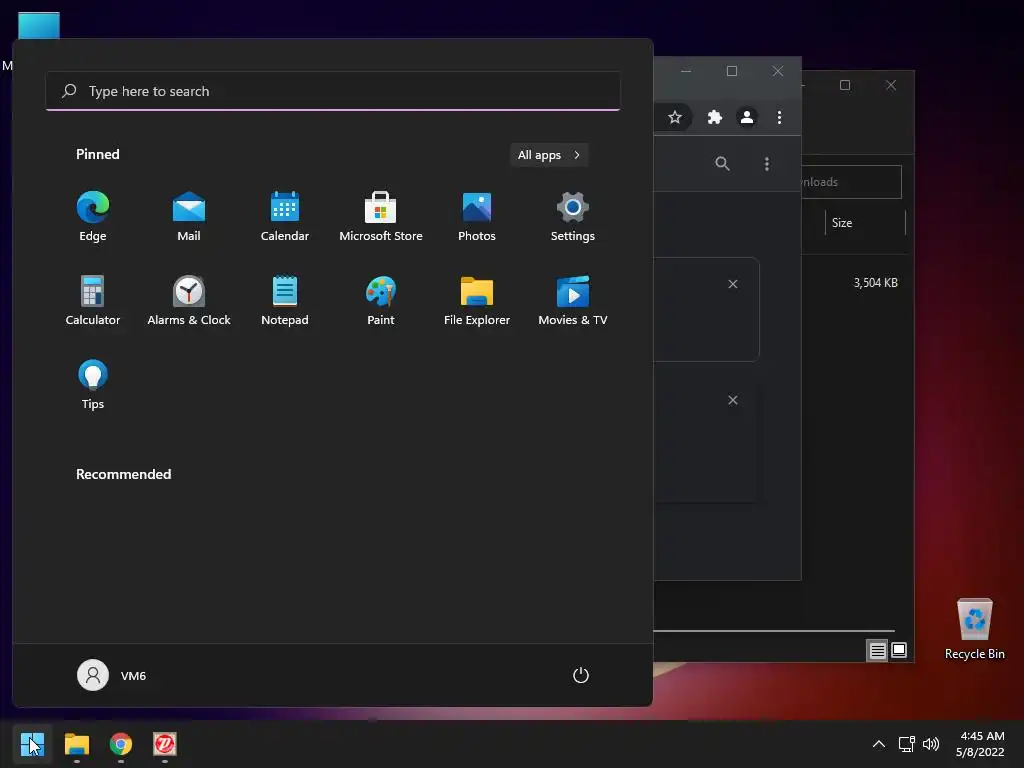This screenshot has height=768, width=1024.
Task: Maximize the File Explorer window
Action: click(x=845, y=85)
